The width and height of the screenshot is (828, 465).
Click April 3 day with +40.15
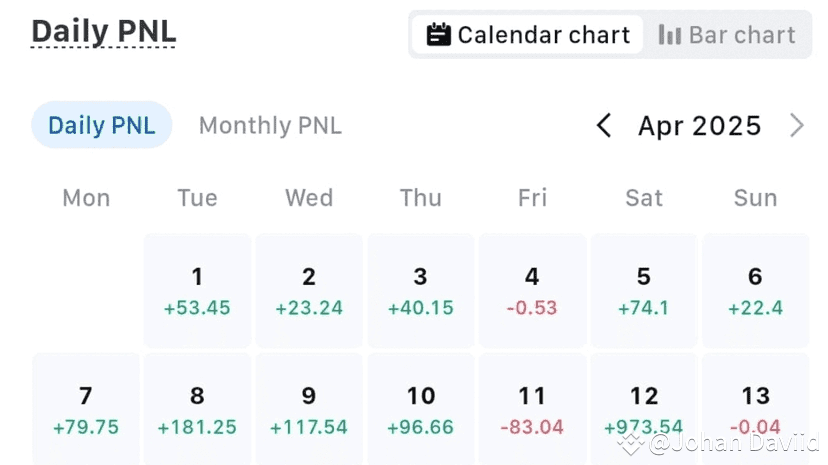coord(421,290)
